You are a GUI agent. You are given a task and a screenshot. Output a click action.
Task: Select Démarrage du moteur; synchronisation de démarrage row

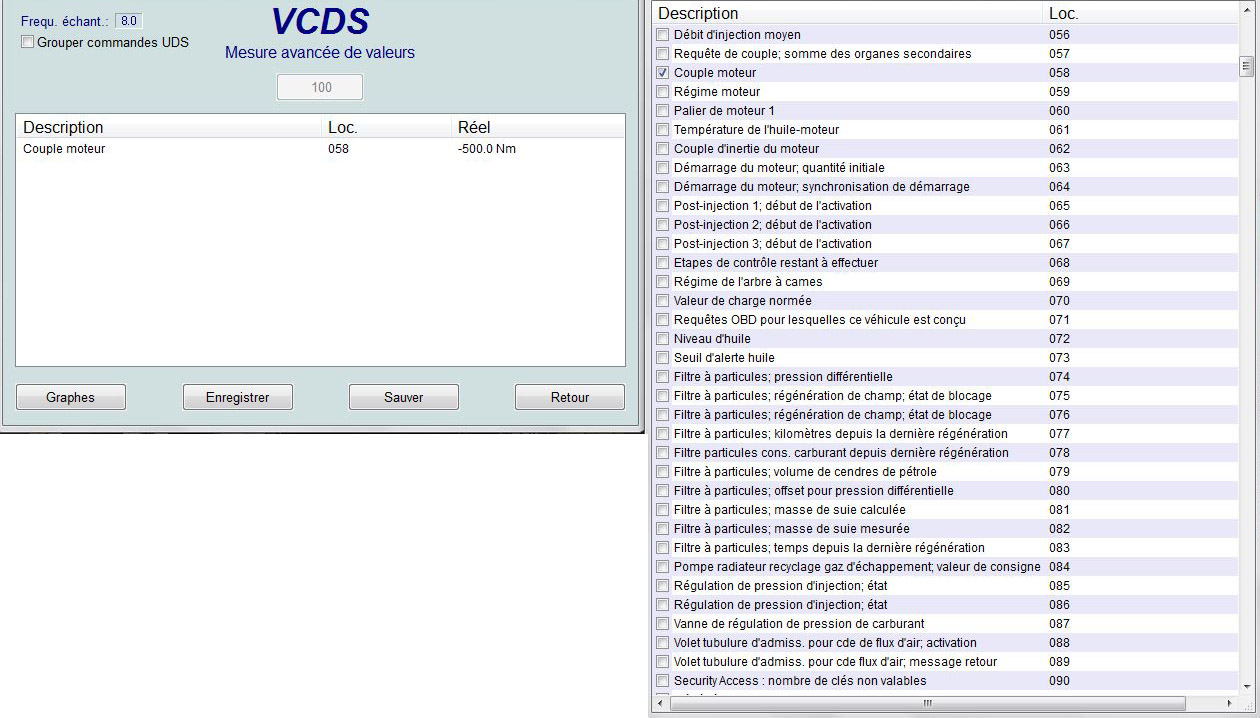[x=945, y=187]
